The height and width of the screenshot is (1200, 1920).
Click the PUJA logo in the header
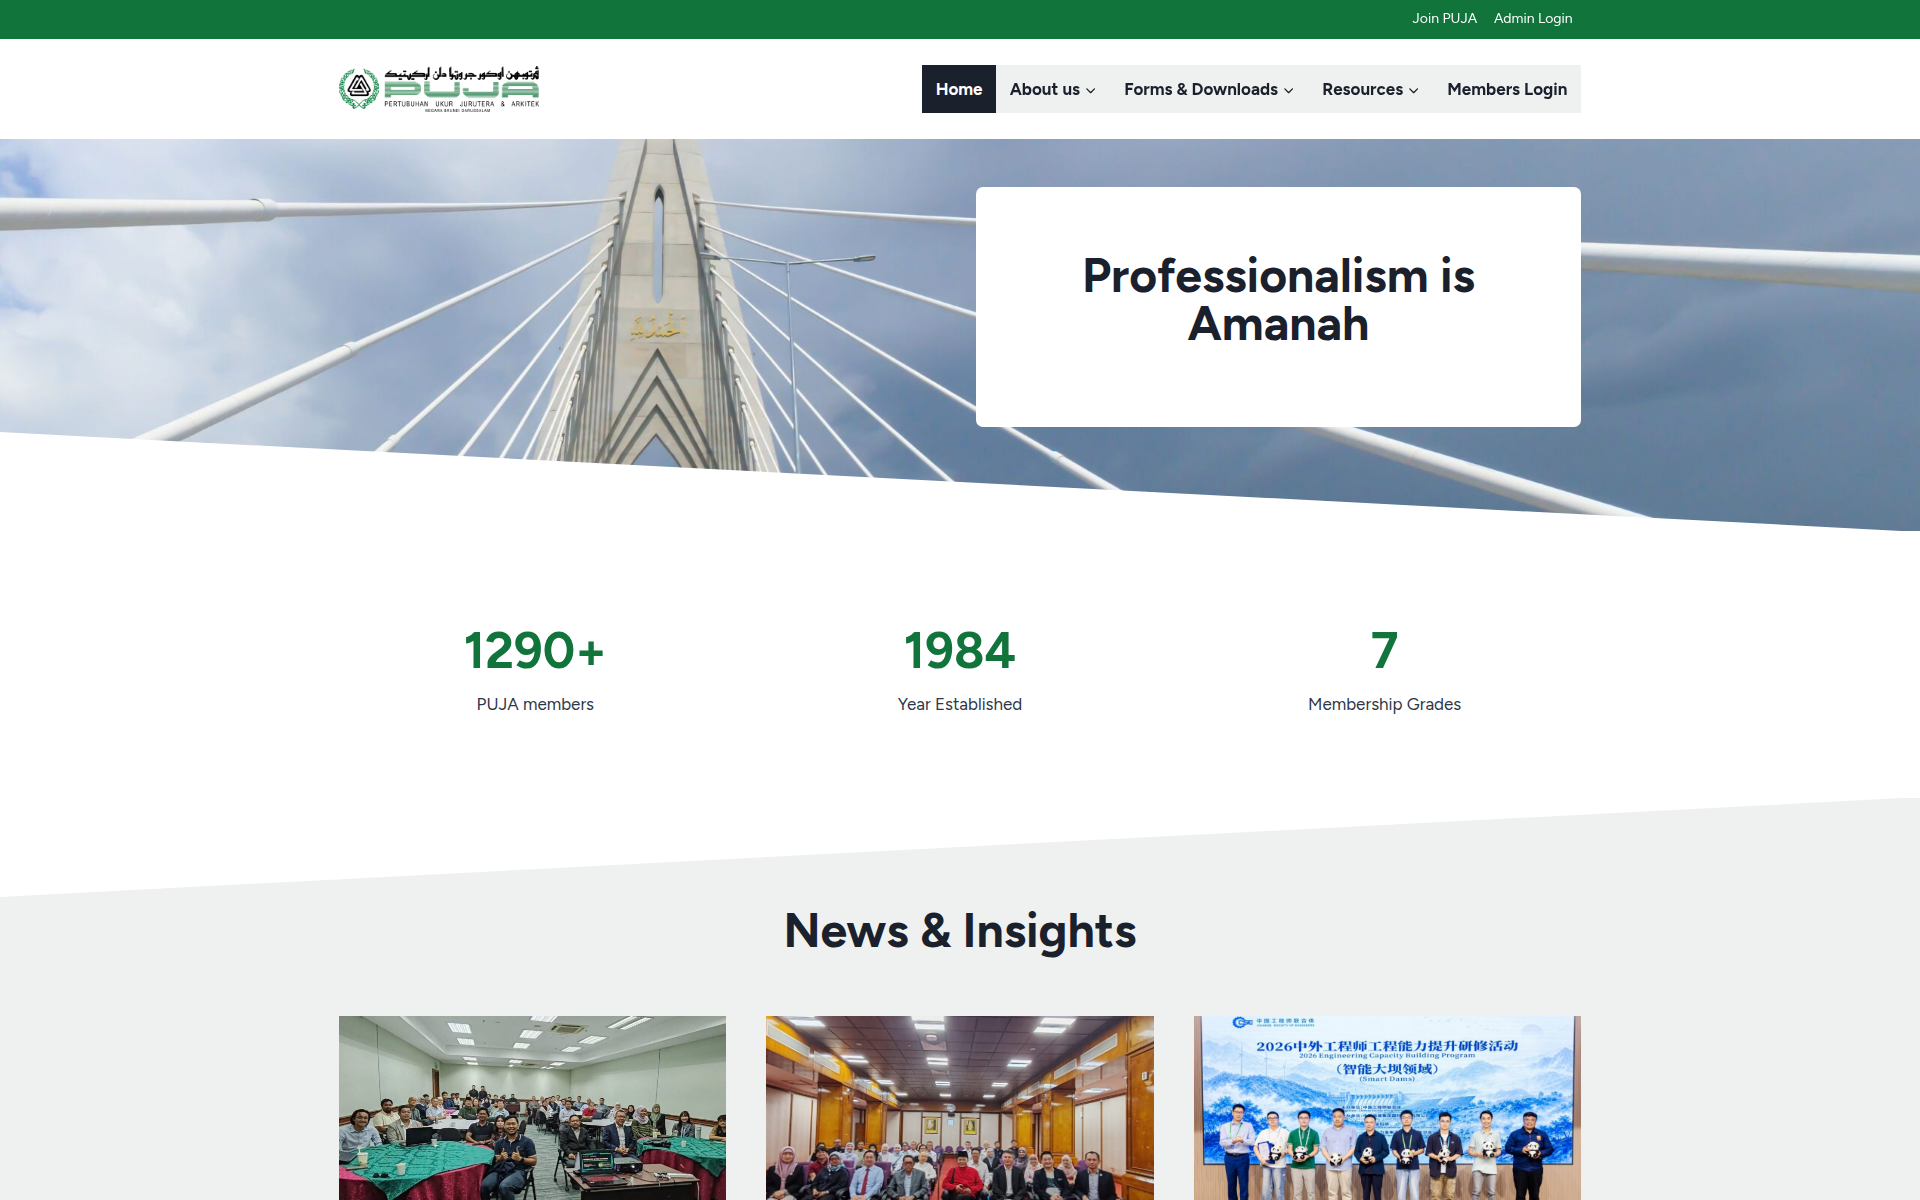click(x=439, y=89)
